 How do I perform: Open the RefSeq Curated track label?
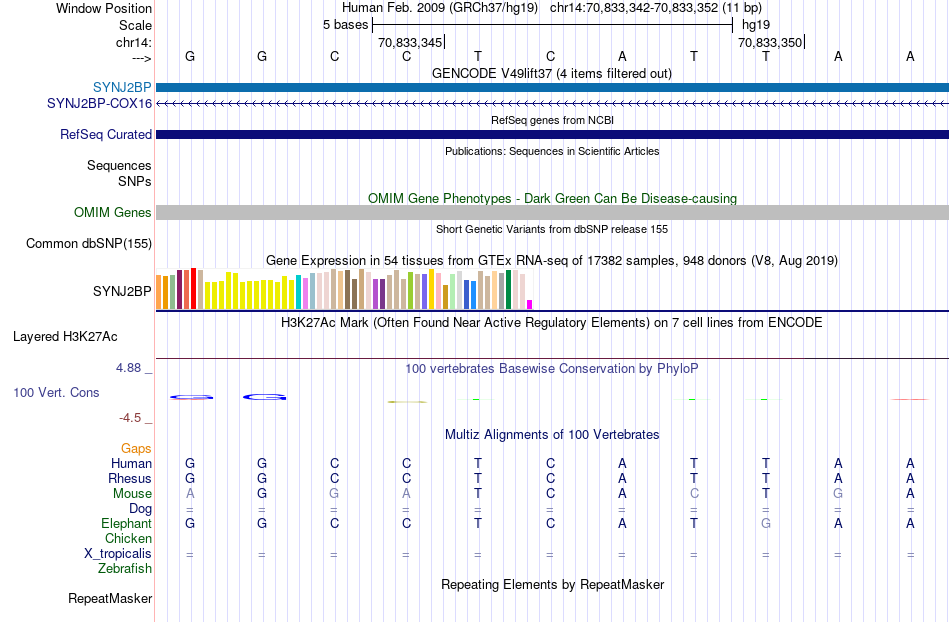tap(105, 134)
